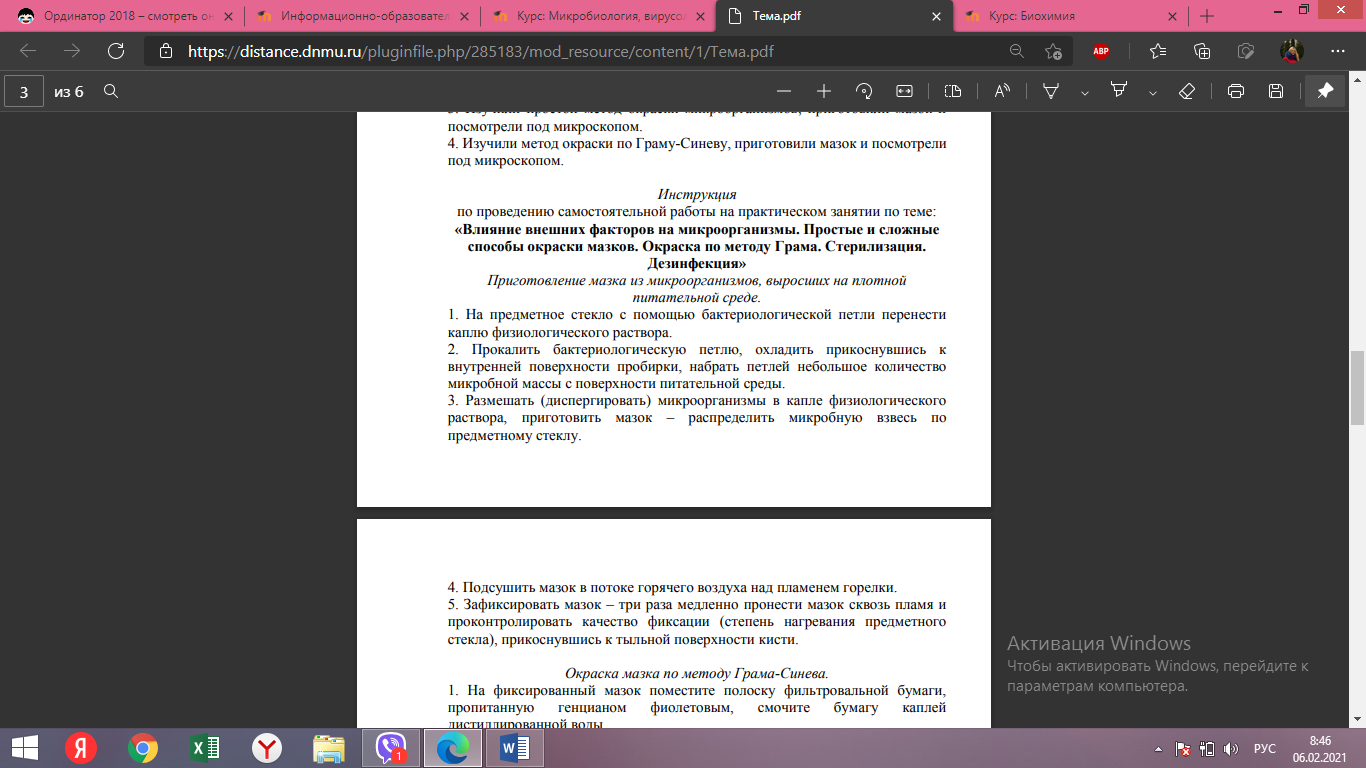This screenshot has width=1366, height=768.
Task: Rotate the PDF page
Action: pyautogui.click(x=864, y=91)
